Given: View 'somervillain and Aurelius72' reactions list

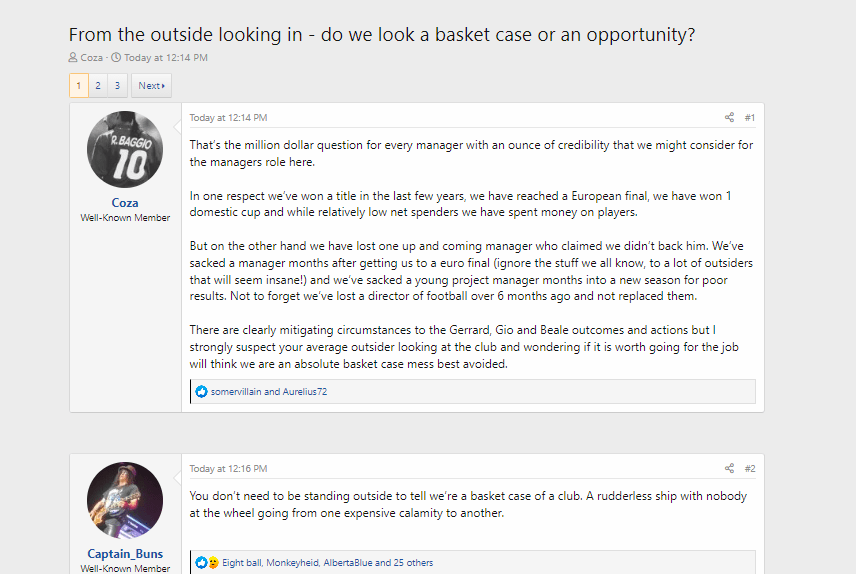Looking at the screenshot, I should click(x=269, y=392).
